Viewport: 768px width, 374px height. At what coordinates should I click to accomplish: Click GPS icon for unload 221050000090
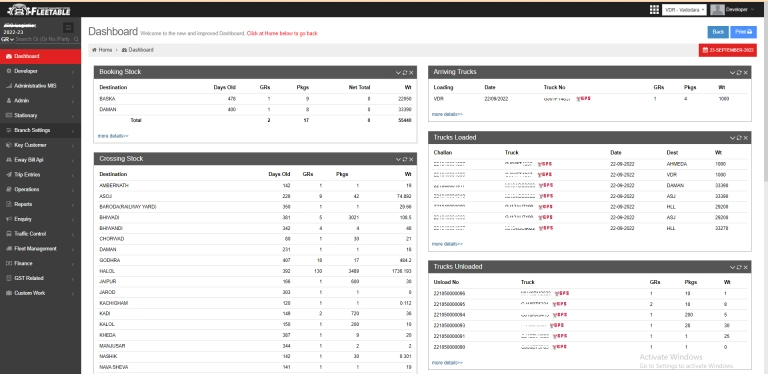tap(560, 347)
